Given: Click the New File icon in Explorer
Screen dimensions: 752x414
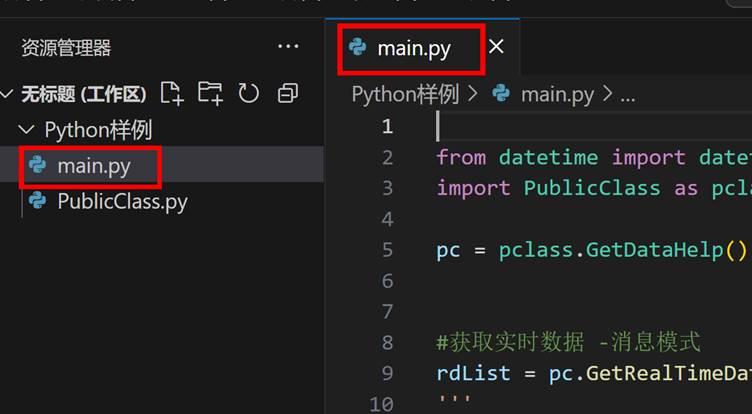Looking at the screenshot, I should pyautogui.click(x=172, y=93).
